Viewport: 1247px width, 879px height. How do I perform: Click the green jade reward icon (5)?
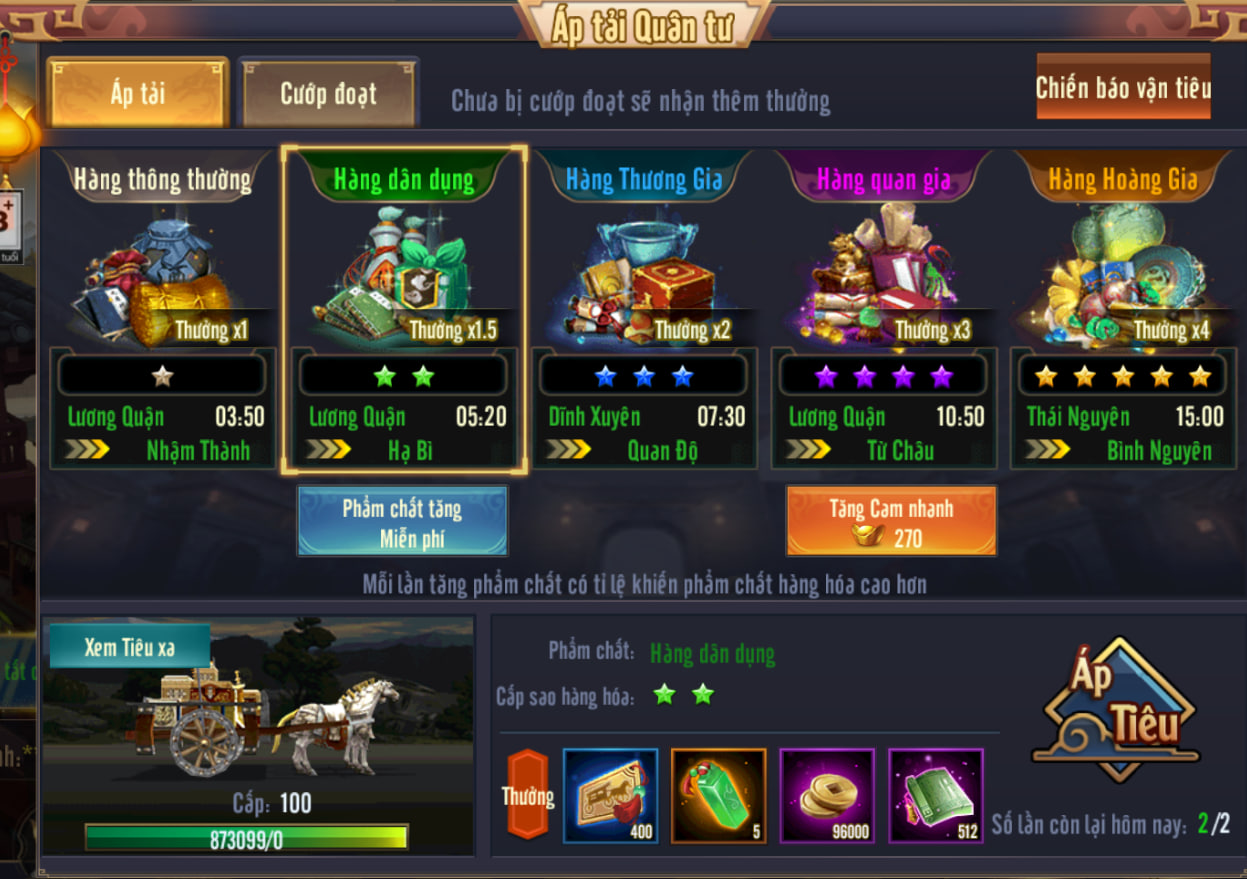point(719,795)
